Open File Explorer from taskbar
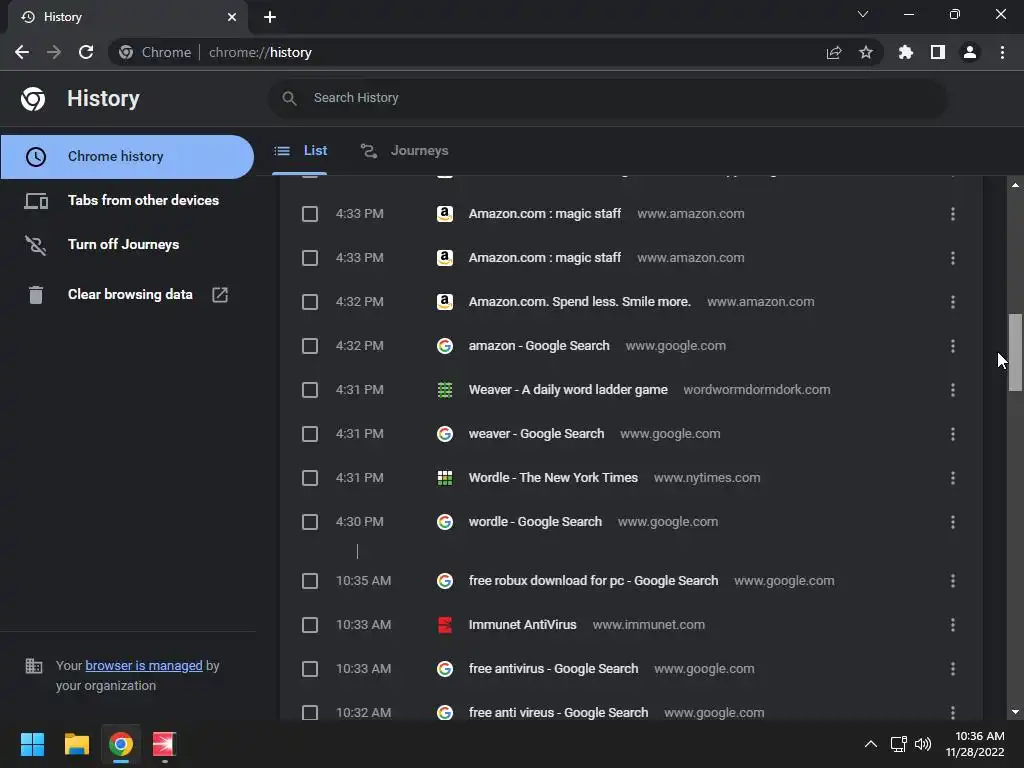The height and width of the screenshot is (768, 1024). 76,744
